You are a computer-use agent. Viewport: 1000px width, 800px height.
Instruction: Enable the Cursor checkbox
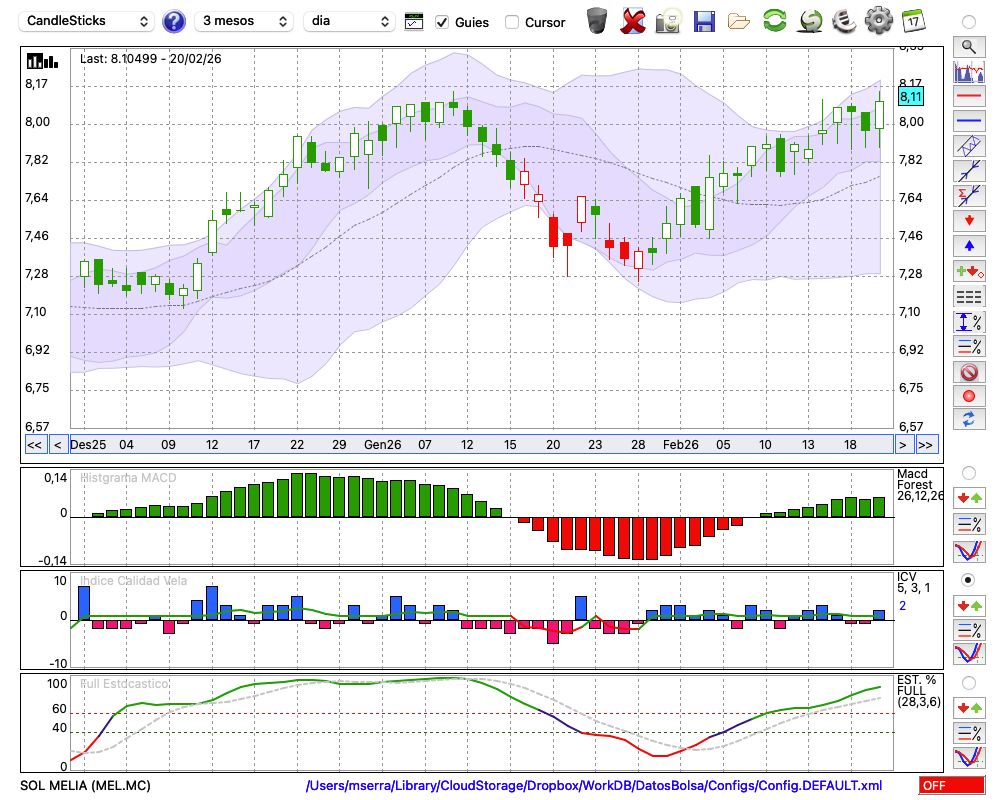tap(512, 22)
